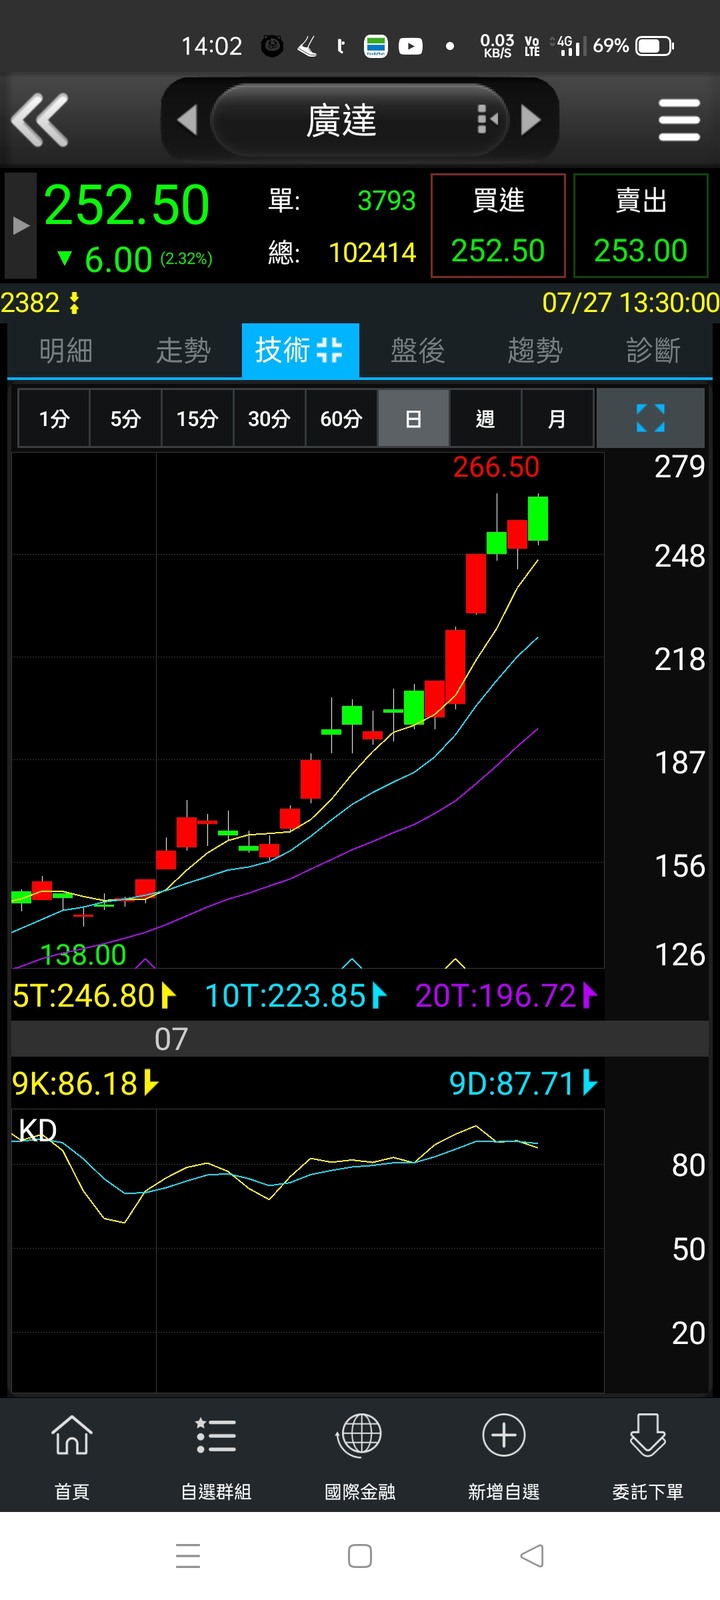Open 5T:246.80 moving average setting
Screen dimensions: 720x1600
(95, 996)
